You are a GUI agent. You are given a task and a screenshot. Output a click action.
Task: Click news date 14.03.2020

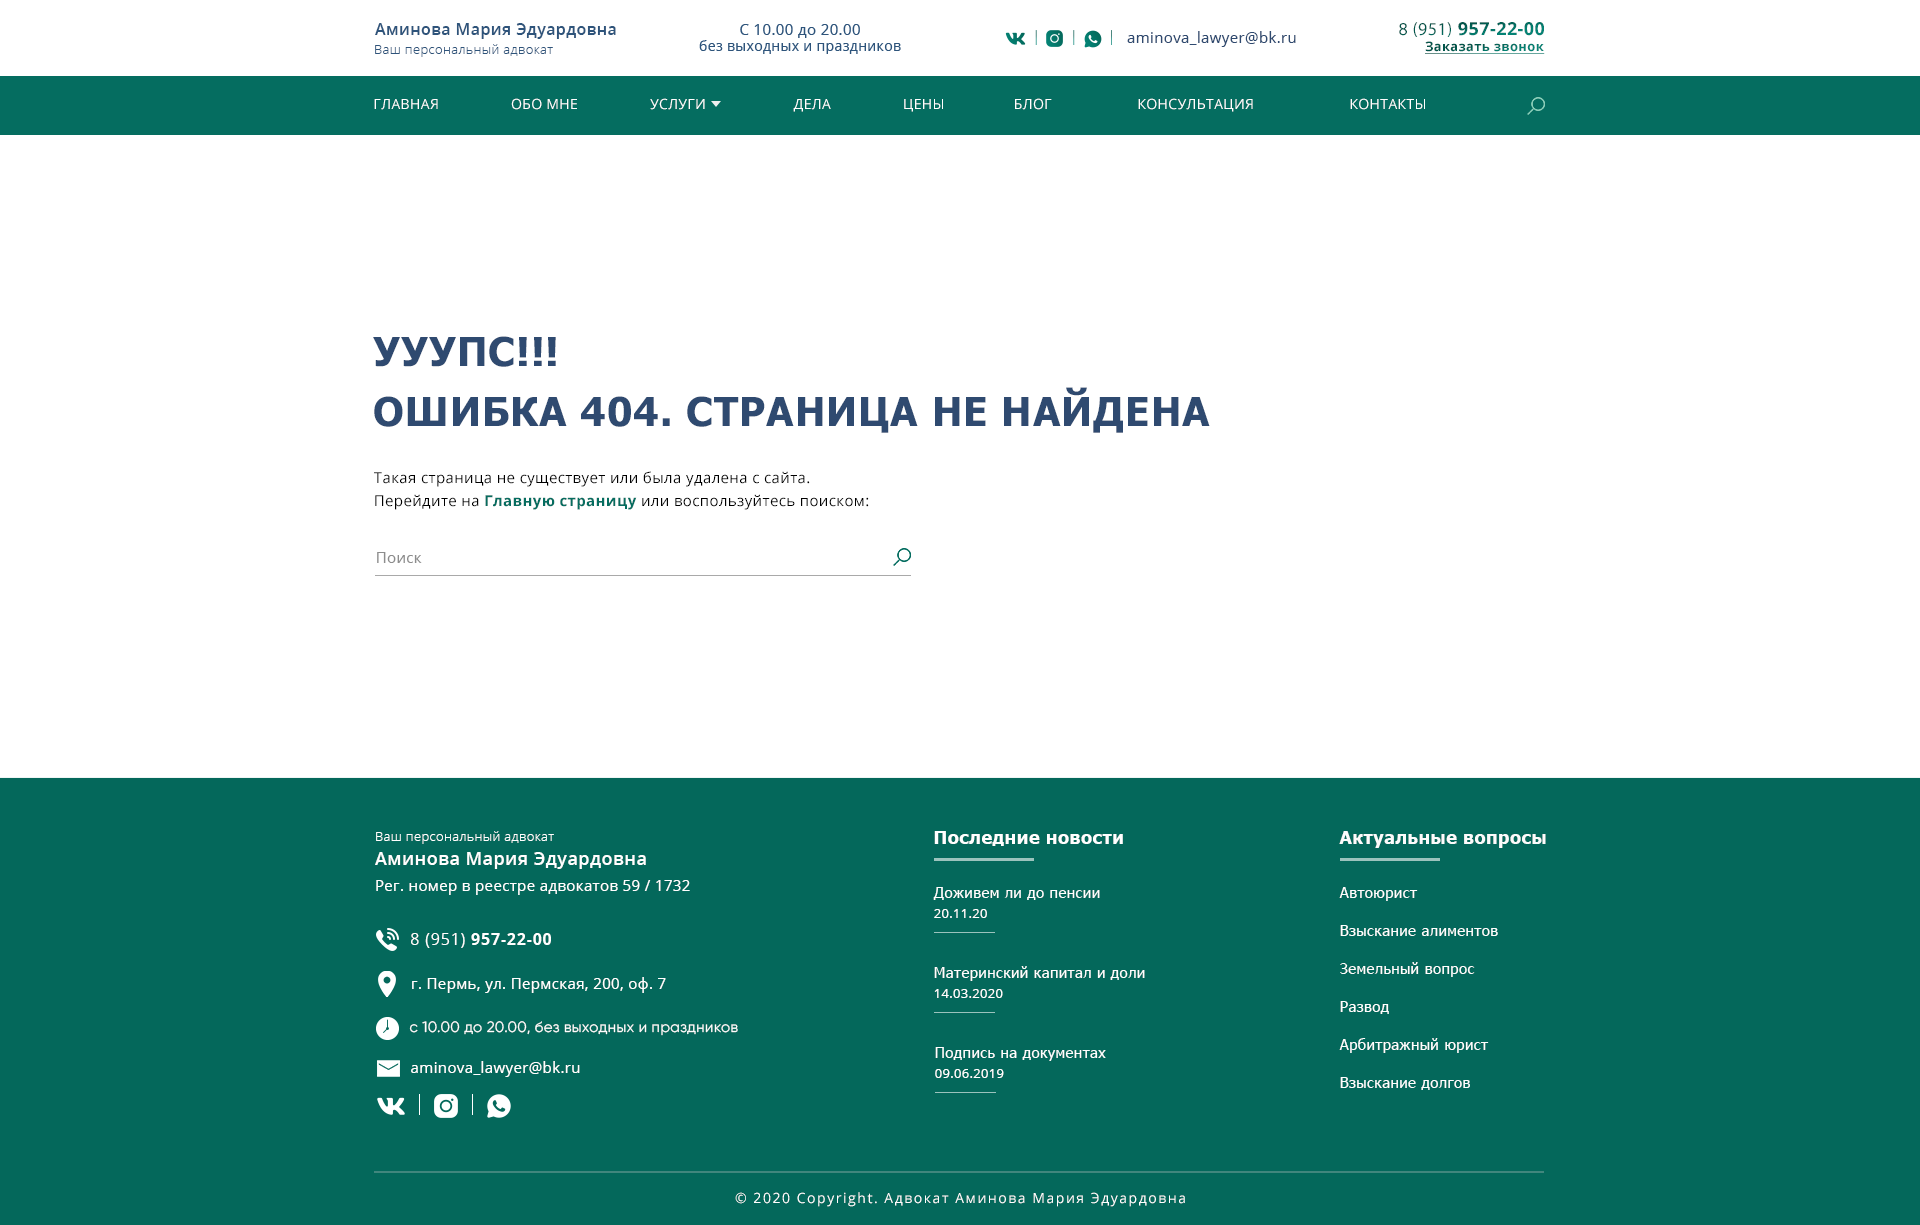coord(968,994)
